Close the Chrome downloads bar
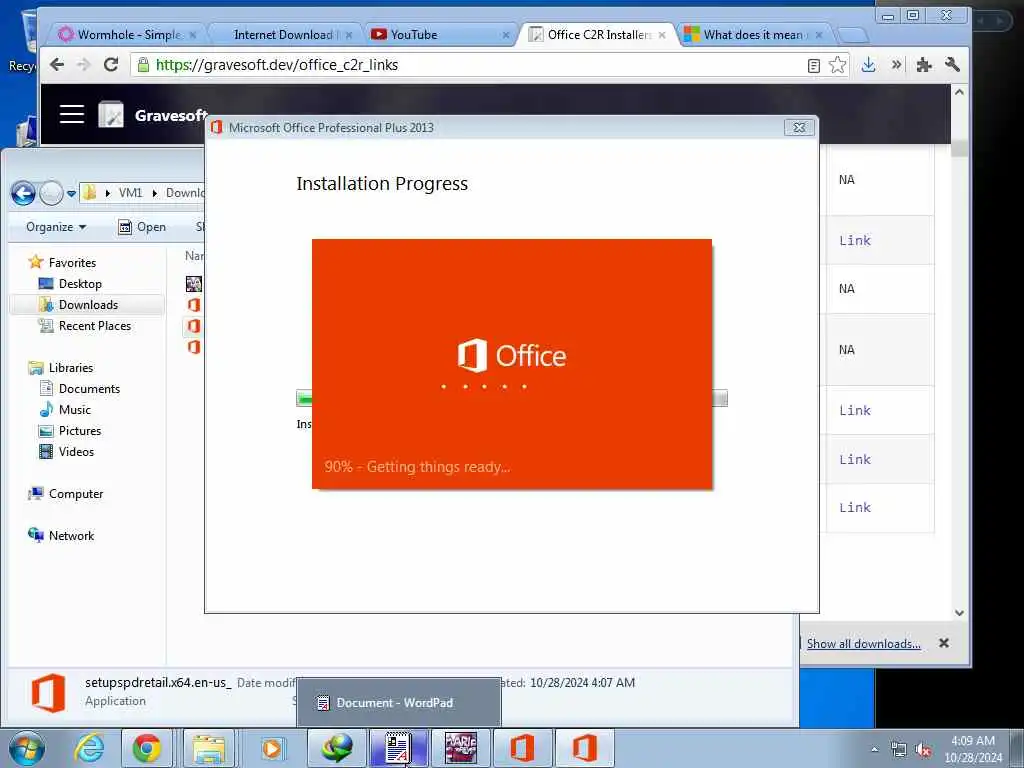This screenshot has height=768, width=1024. [944, 643]
